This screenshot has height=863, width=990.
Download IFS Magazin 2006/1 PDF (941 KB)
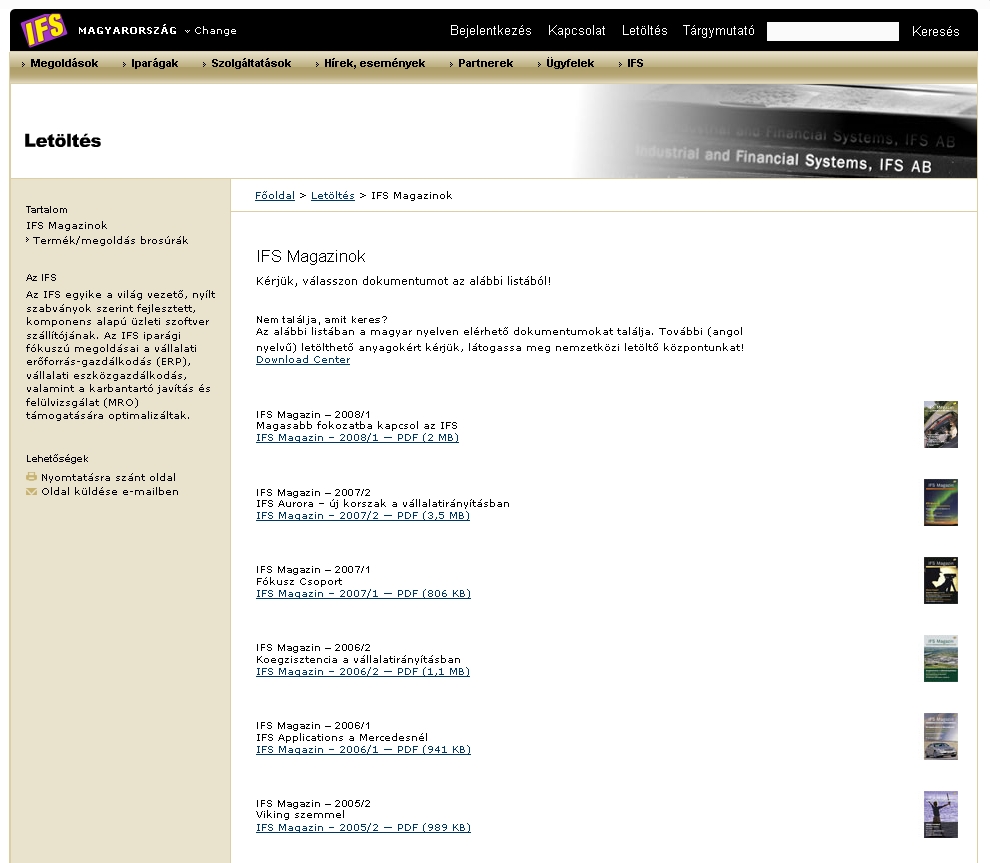364,749
